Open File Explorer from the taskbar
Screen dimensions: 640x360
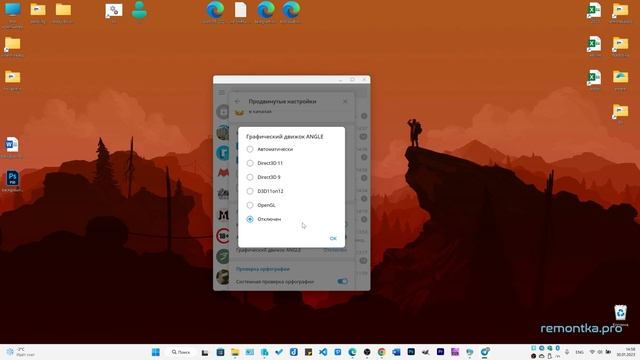pyautogui.click(x=235, y=352)
